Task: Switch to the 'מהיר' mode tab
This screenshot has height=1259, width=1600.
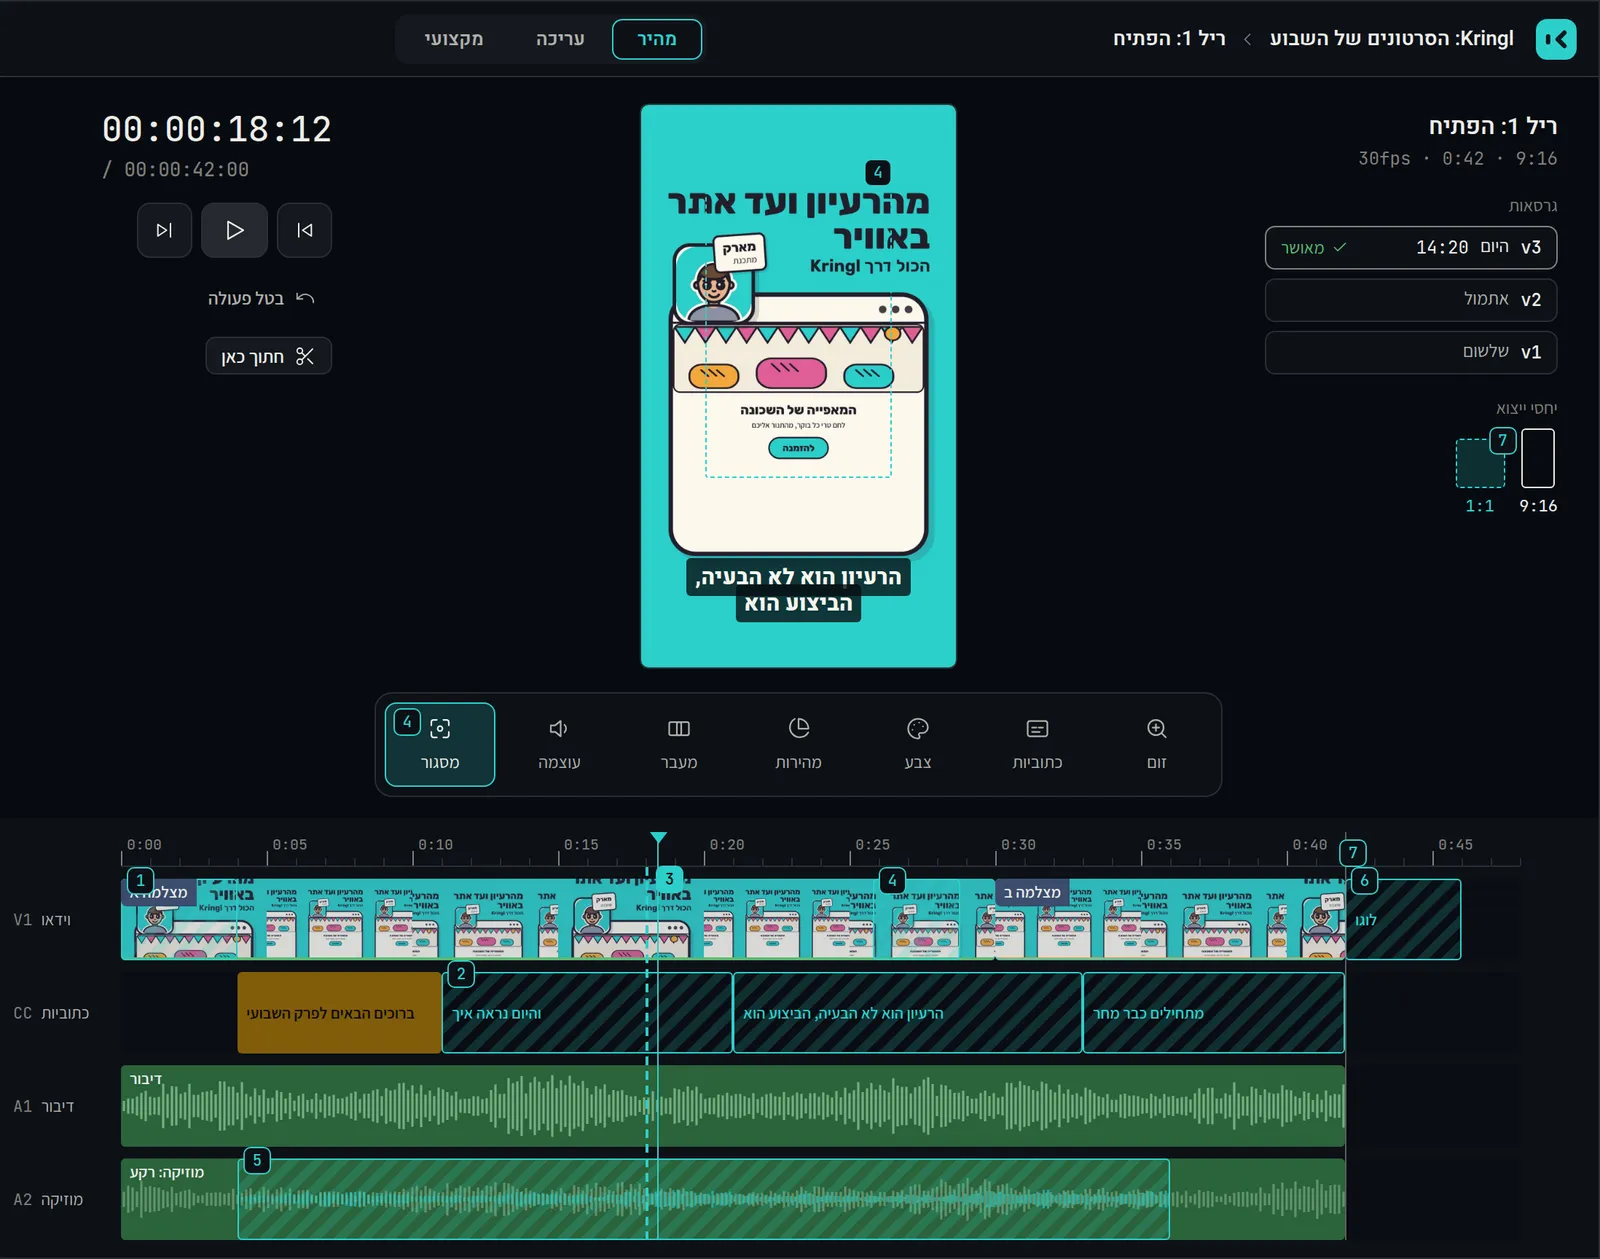Action: coord(657,39)
